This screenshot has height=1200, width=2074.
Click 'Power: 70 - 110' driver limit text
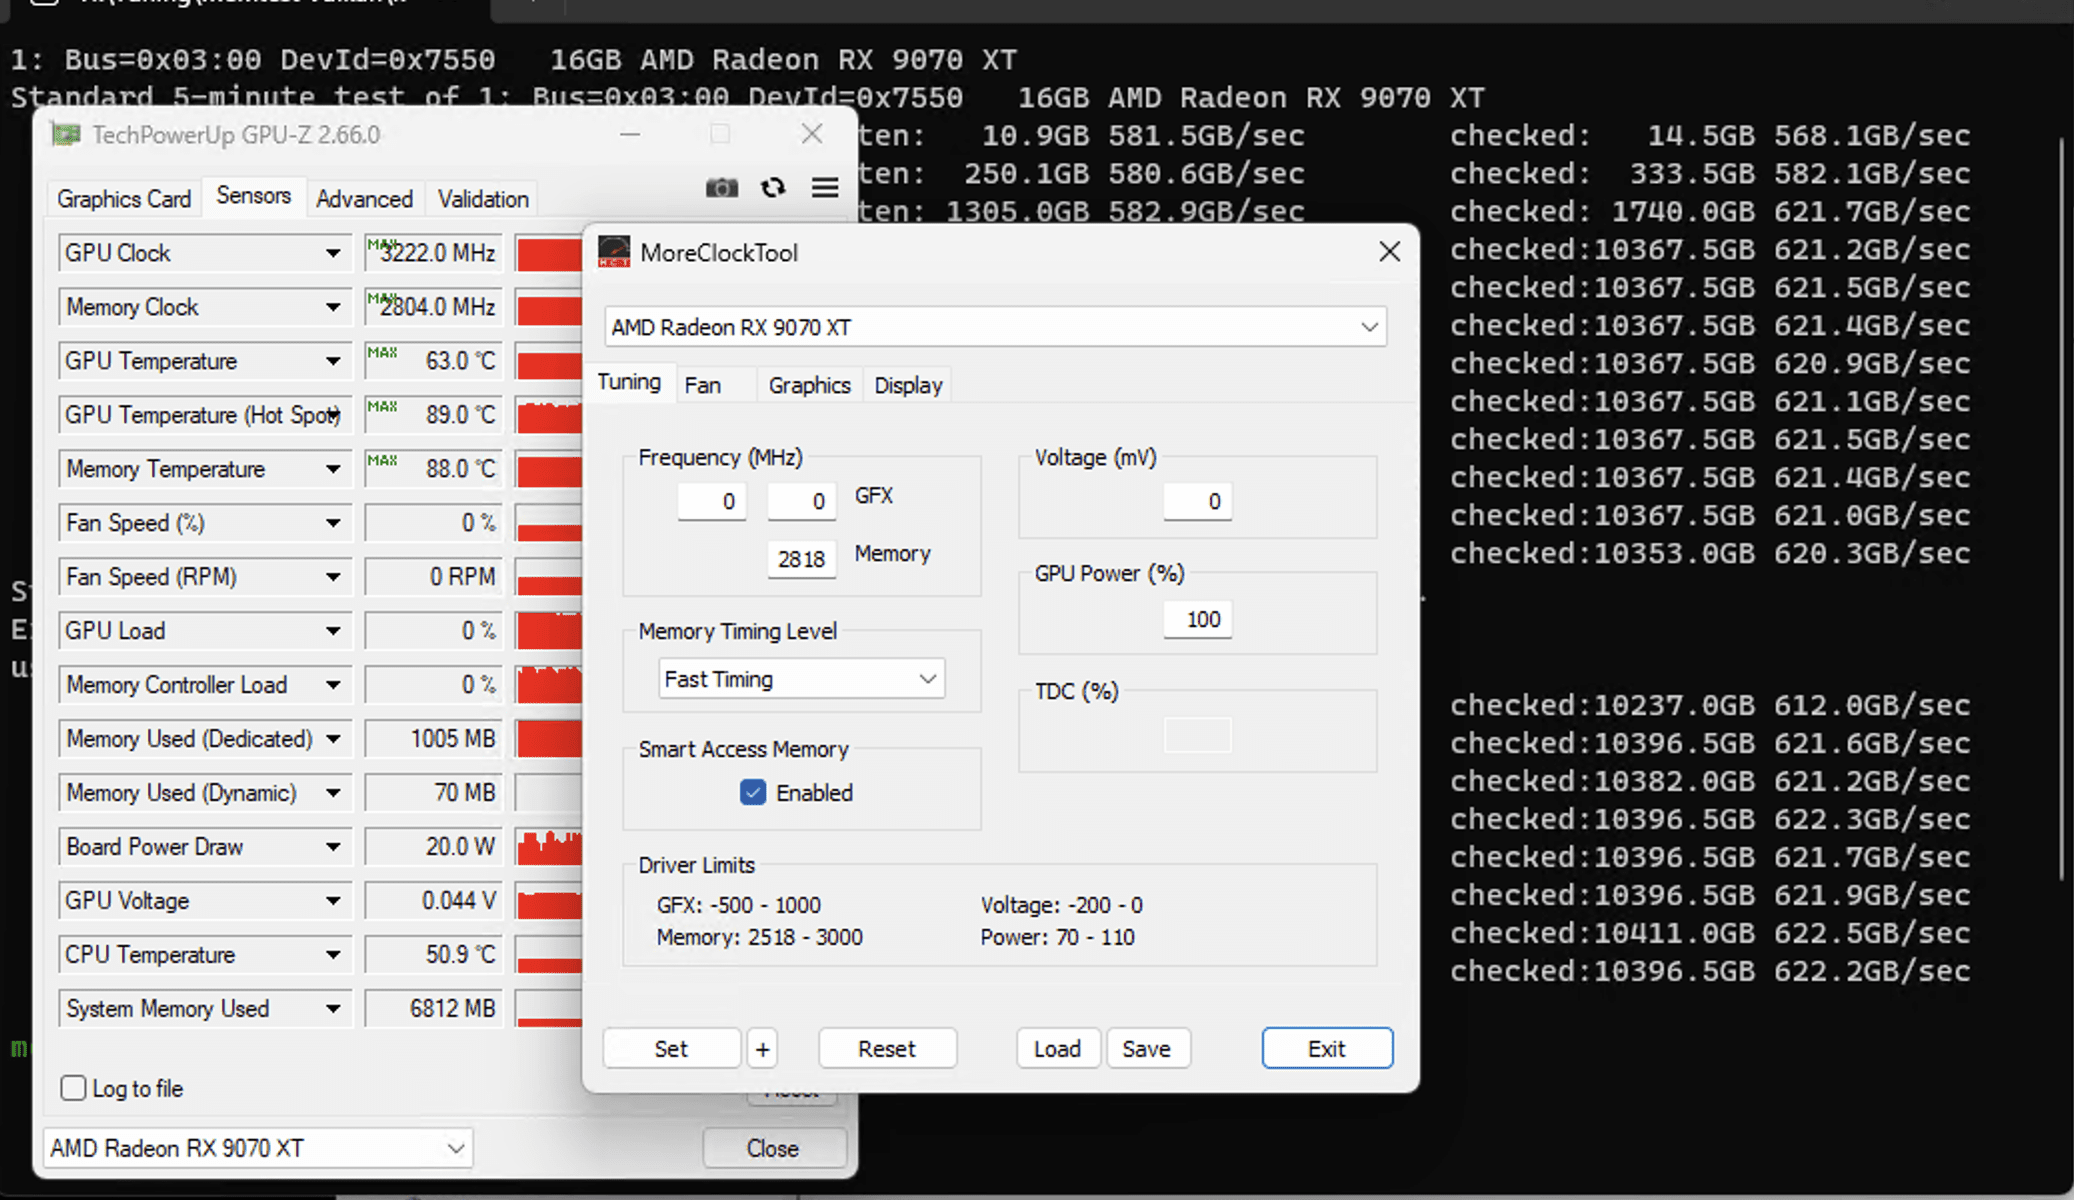(x=1057, y=937)
